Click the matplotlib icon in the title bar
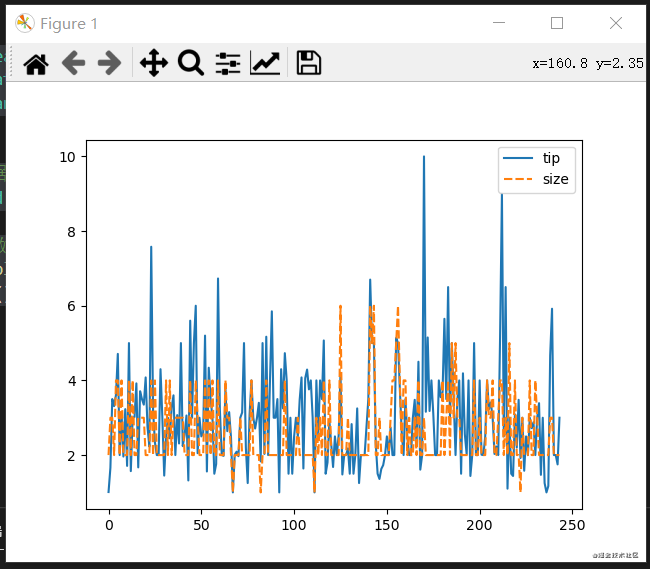This screenshot has height=569, width=650. (x=24, y=23)
